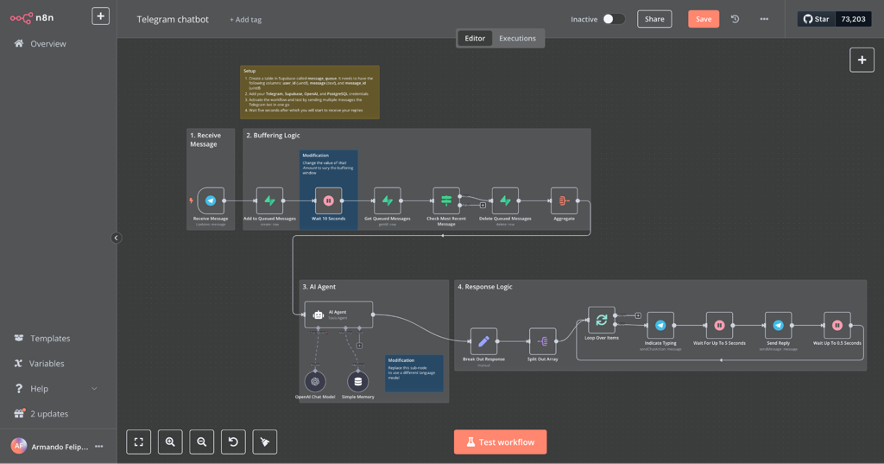Click the plus button beside n8n logo
This screenshot has width=884, height=464.
point(100,16)
